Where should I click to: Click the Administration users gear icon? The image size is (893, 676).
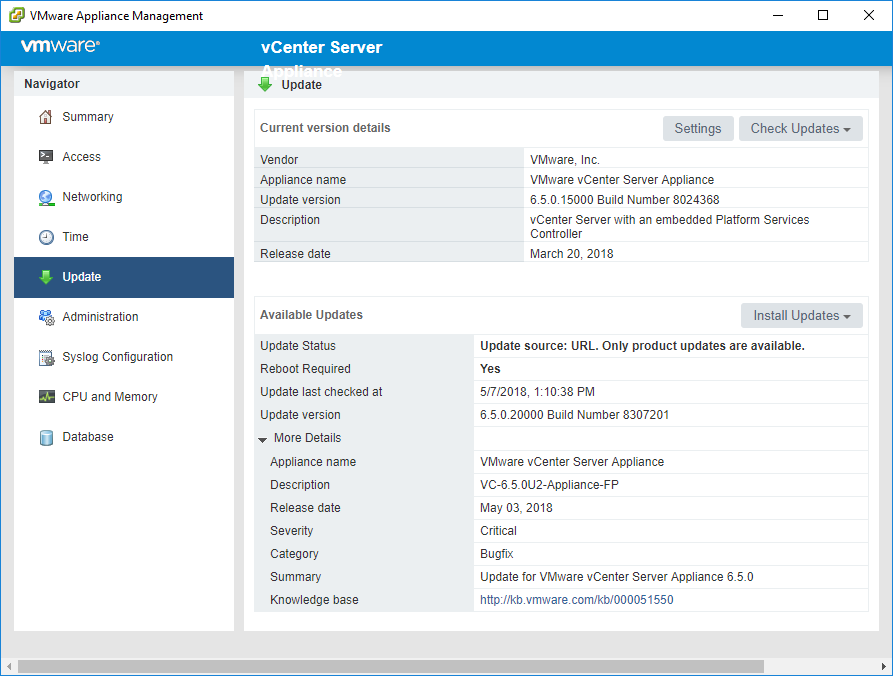coord(46,317)
